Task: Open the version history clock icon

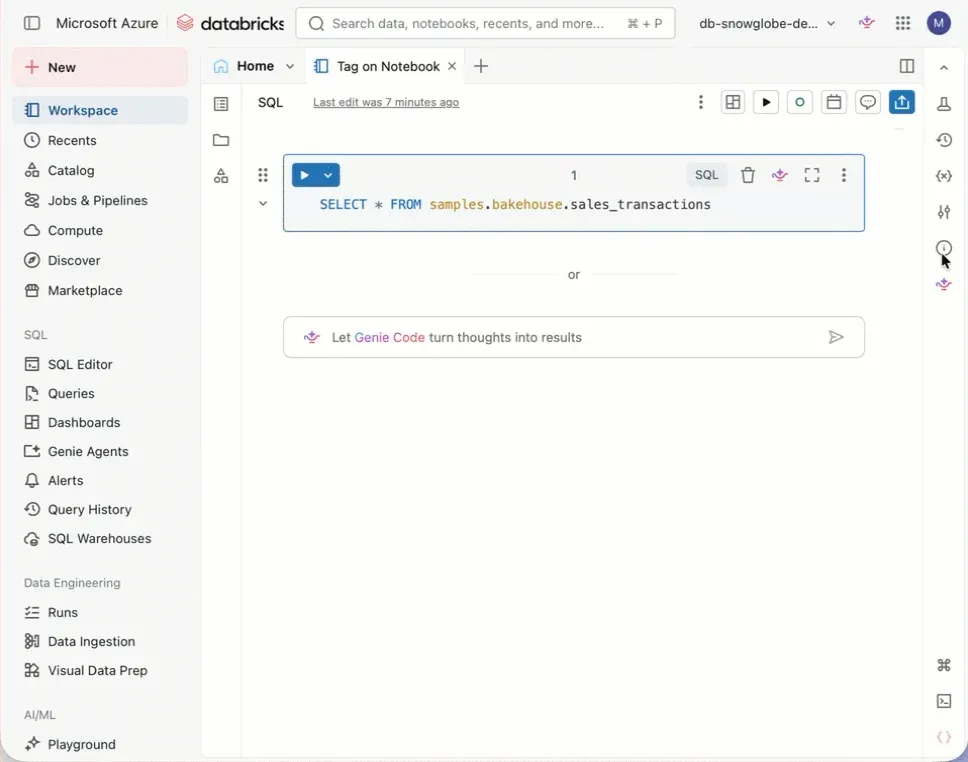Action: click(943, 140)
